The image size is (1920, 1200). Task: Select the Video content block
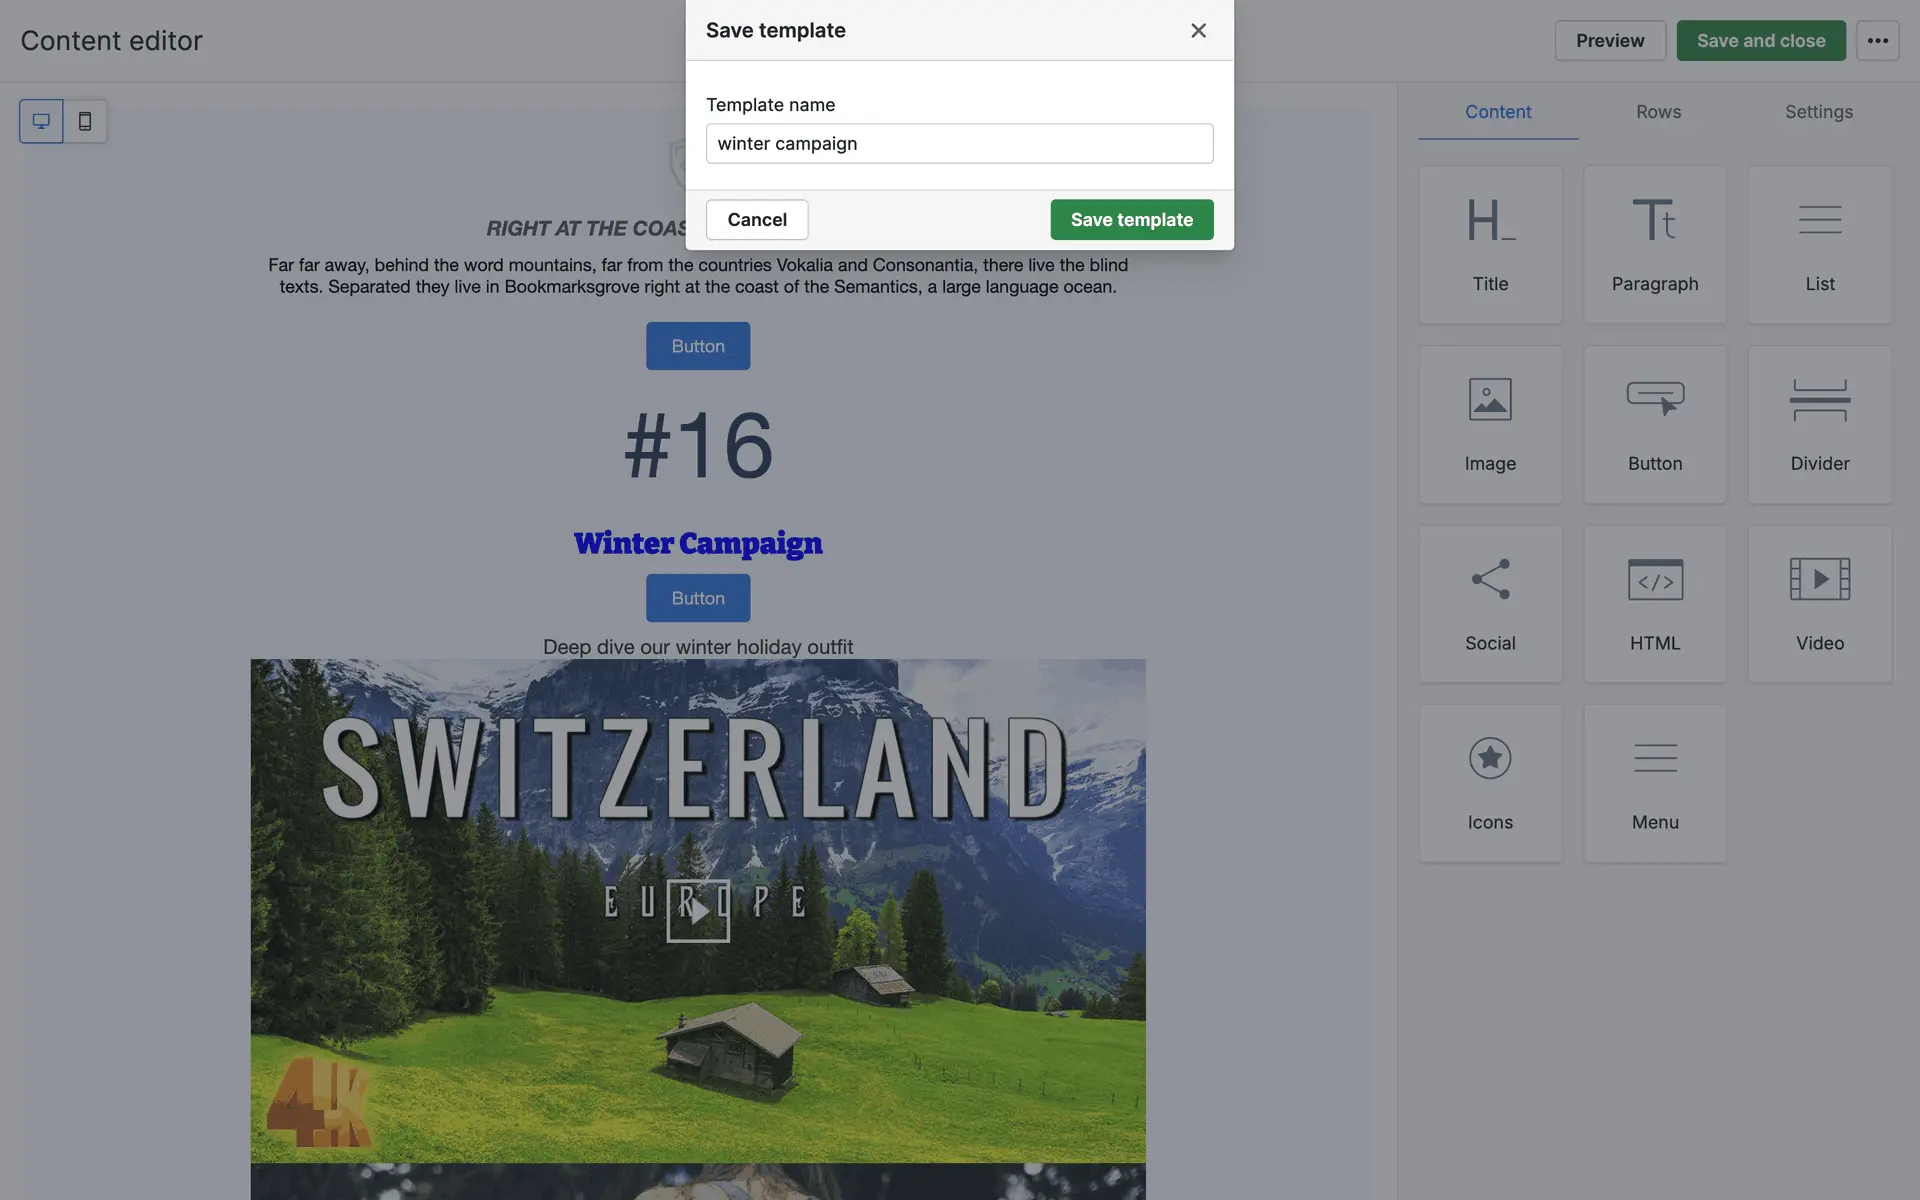[x=1820, y=604]
